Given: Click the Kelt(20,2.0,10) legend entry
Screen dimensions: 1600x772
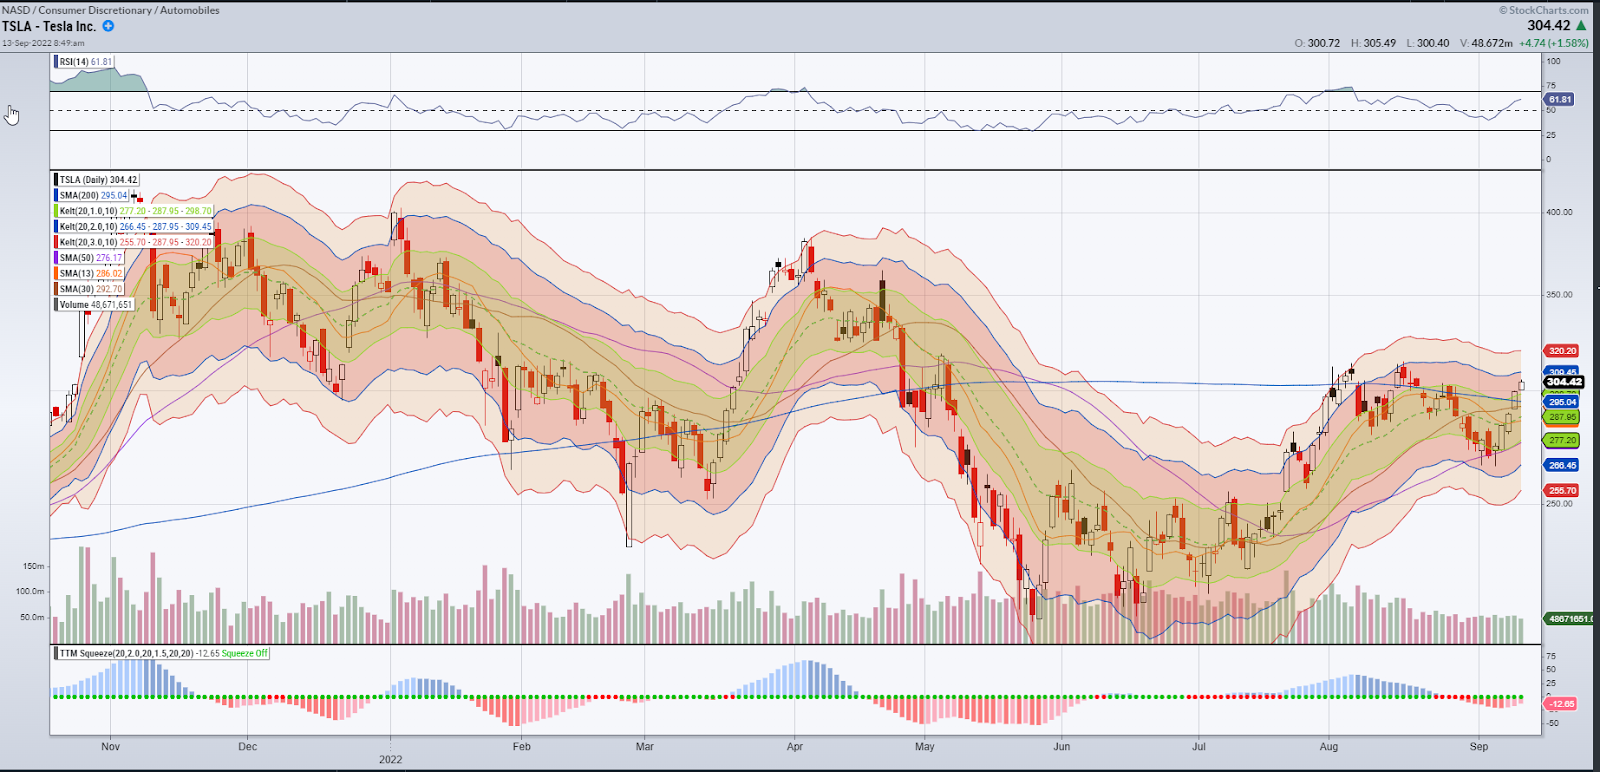Looking at the screenshot, I should pos(134,227).
